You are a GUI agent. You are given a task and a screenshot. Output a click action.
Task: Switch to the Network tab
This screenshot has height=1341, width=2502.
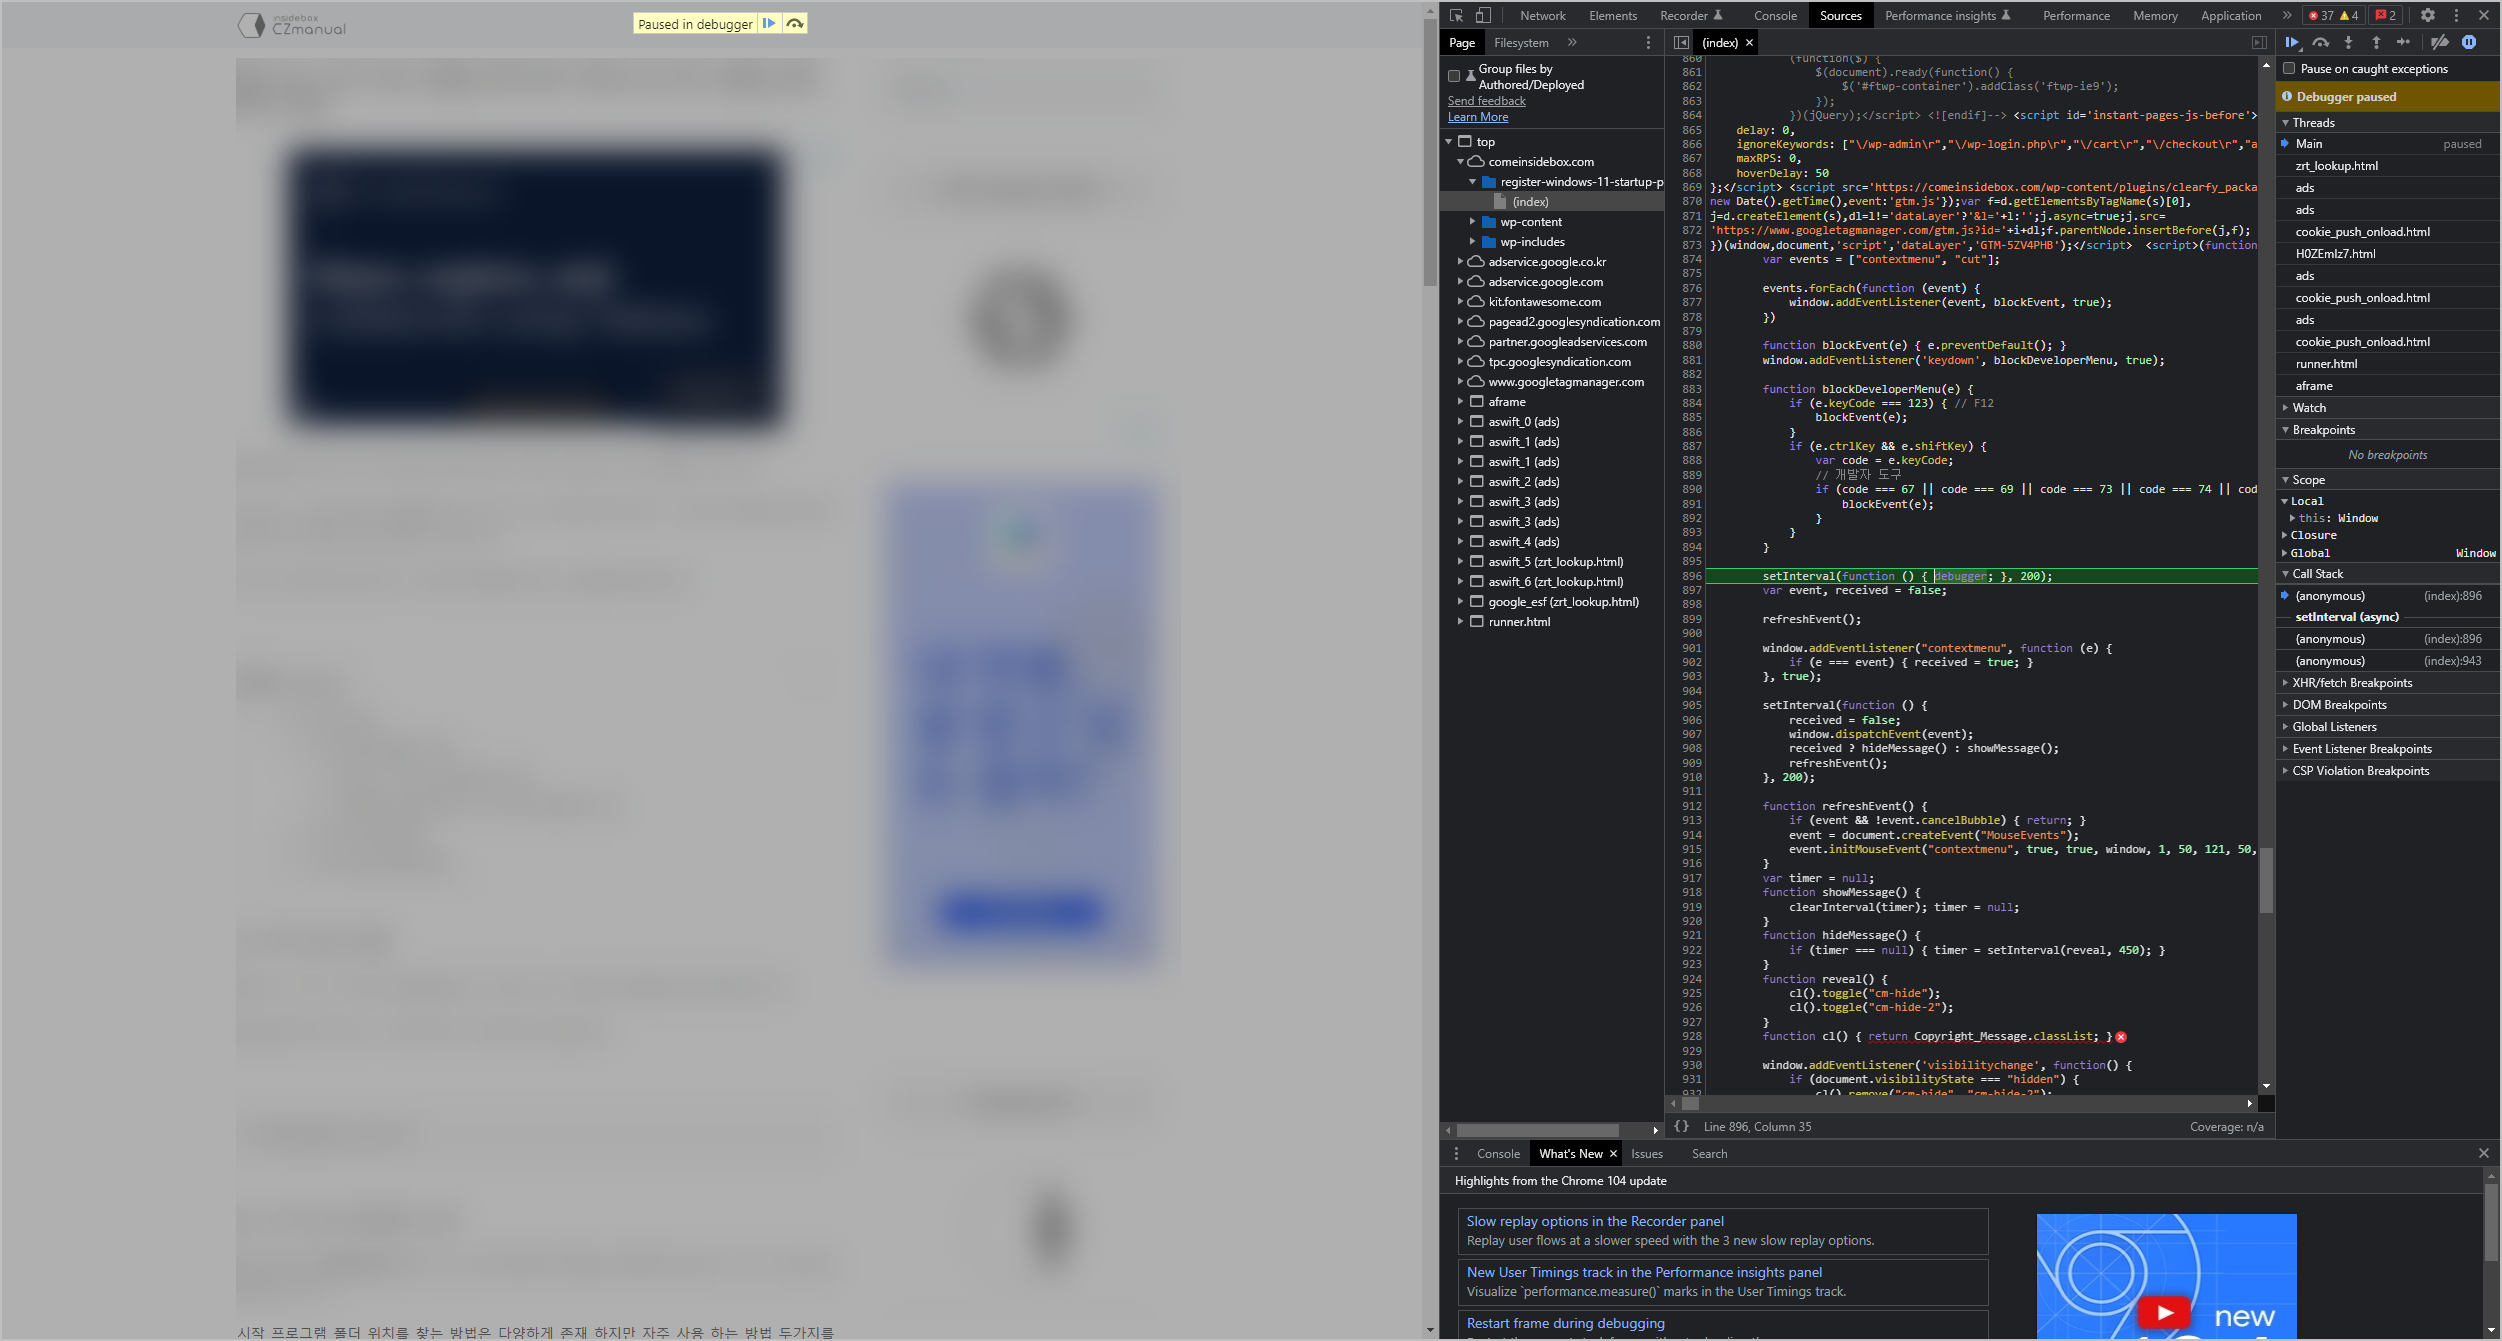tap(1542, 15)
